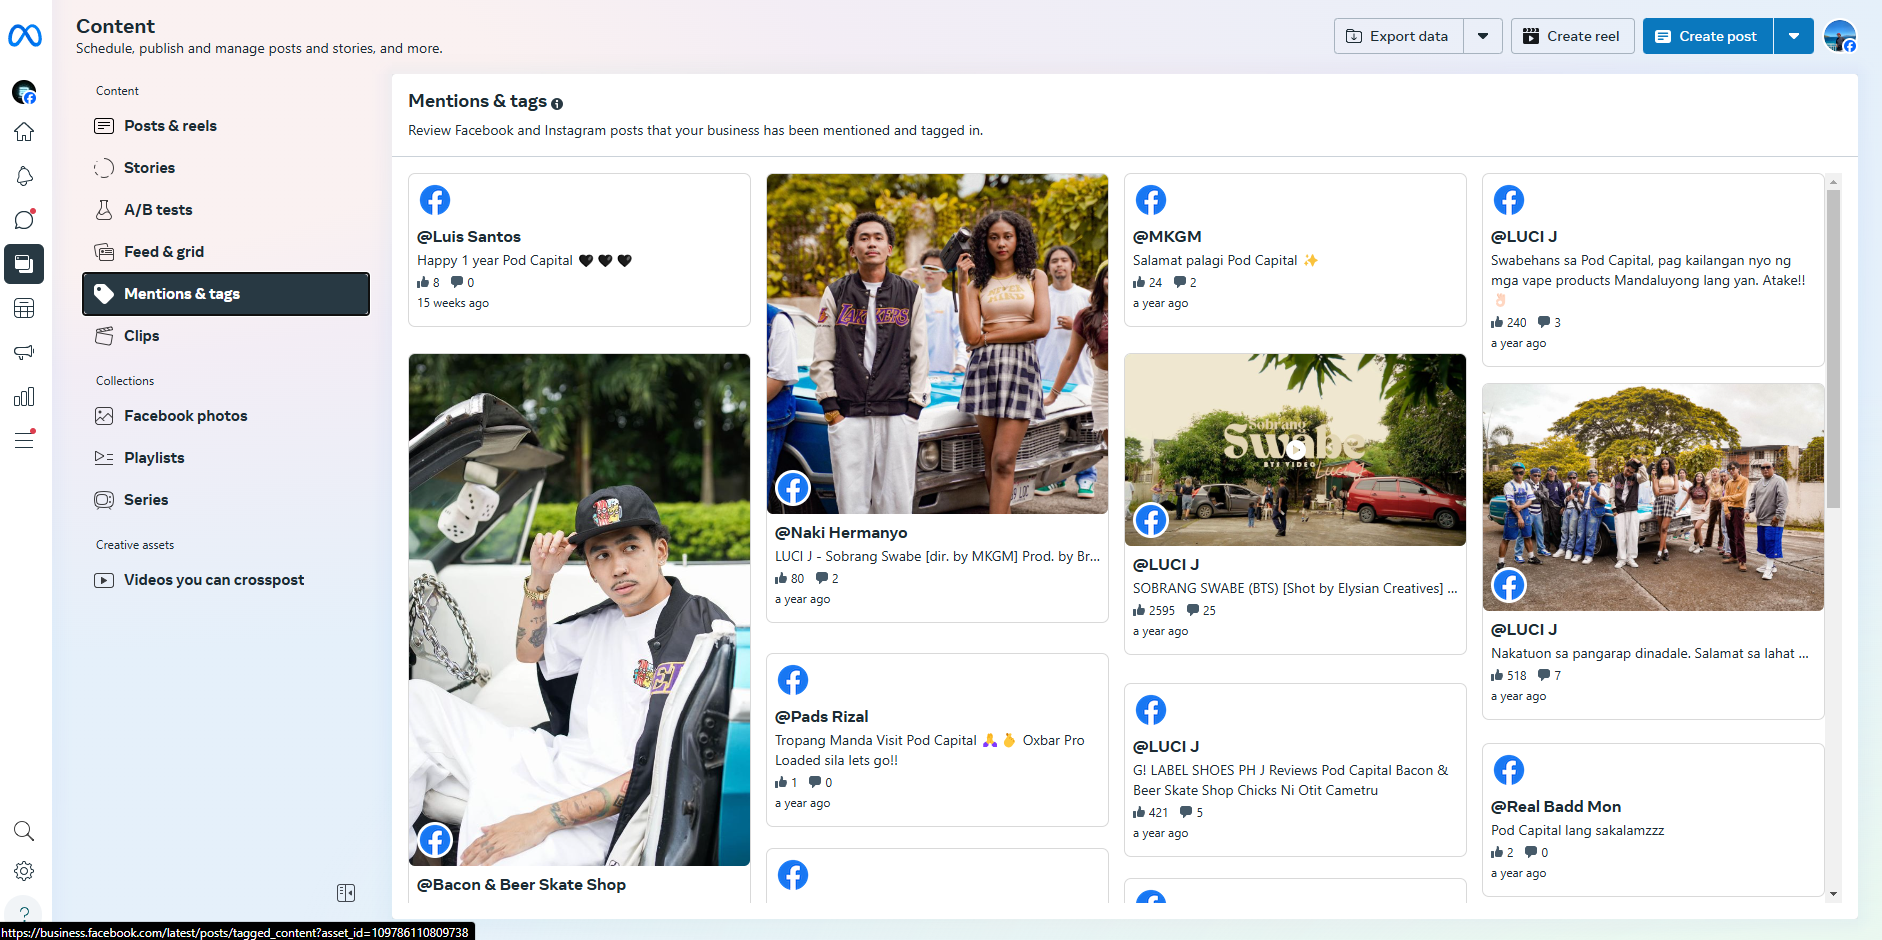Click like icon on MKGM post
The height and width of the screenshot is (940, 1882).
point(1139,282)
